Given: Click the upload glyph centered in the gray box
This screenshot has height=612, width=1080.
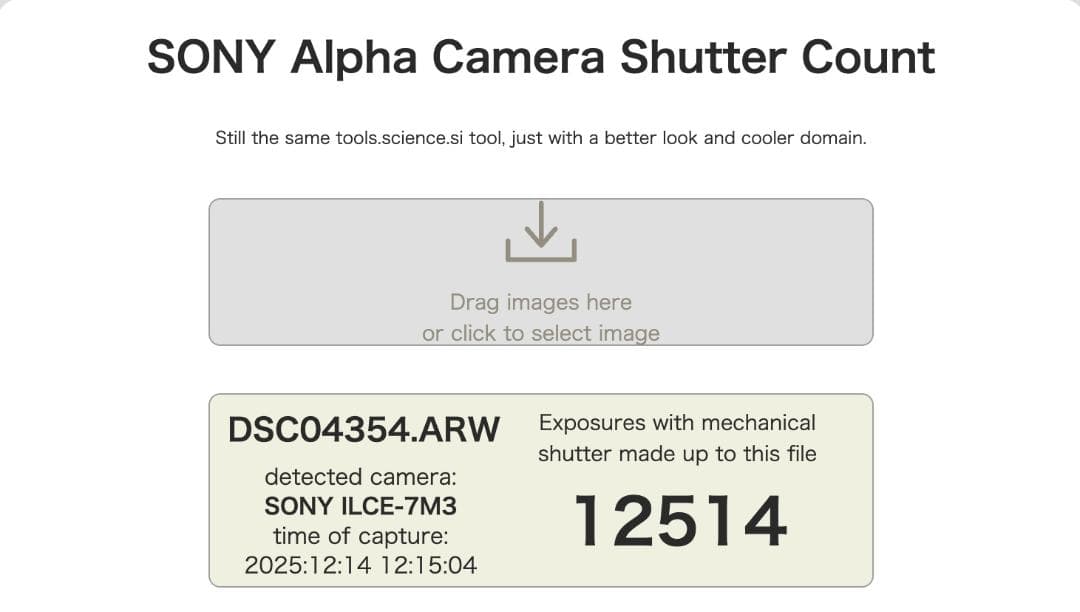Looking at the screenshot, I should pyautogui.click(x=540, y=232).
